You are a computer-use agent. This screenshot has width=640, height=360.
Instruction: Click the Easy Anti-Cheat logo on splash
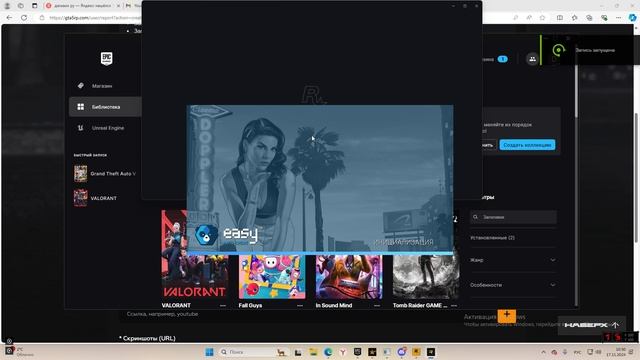click(207, 235)
